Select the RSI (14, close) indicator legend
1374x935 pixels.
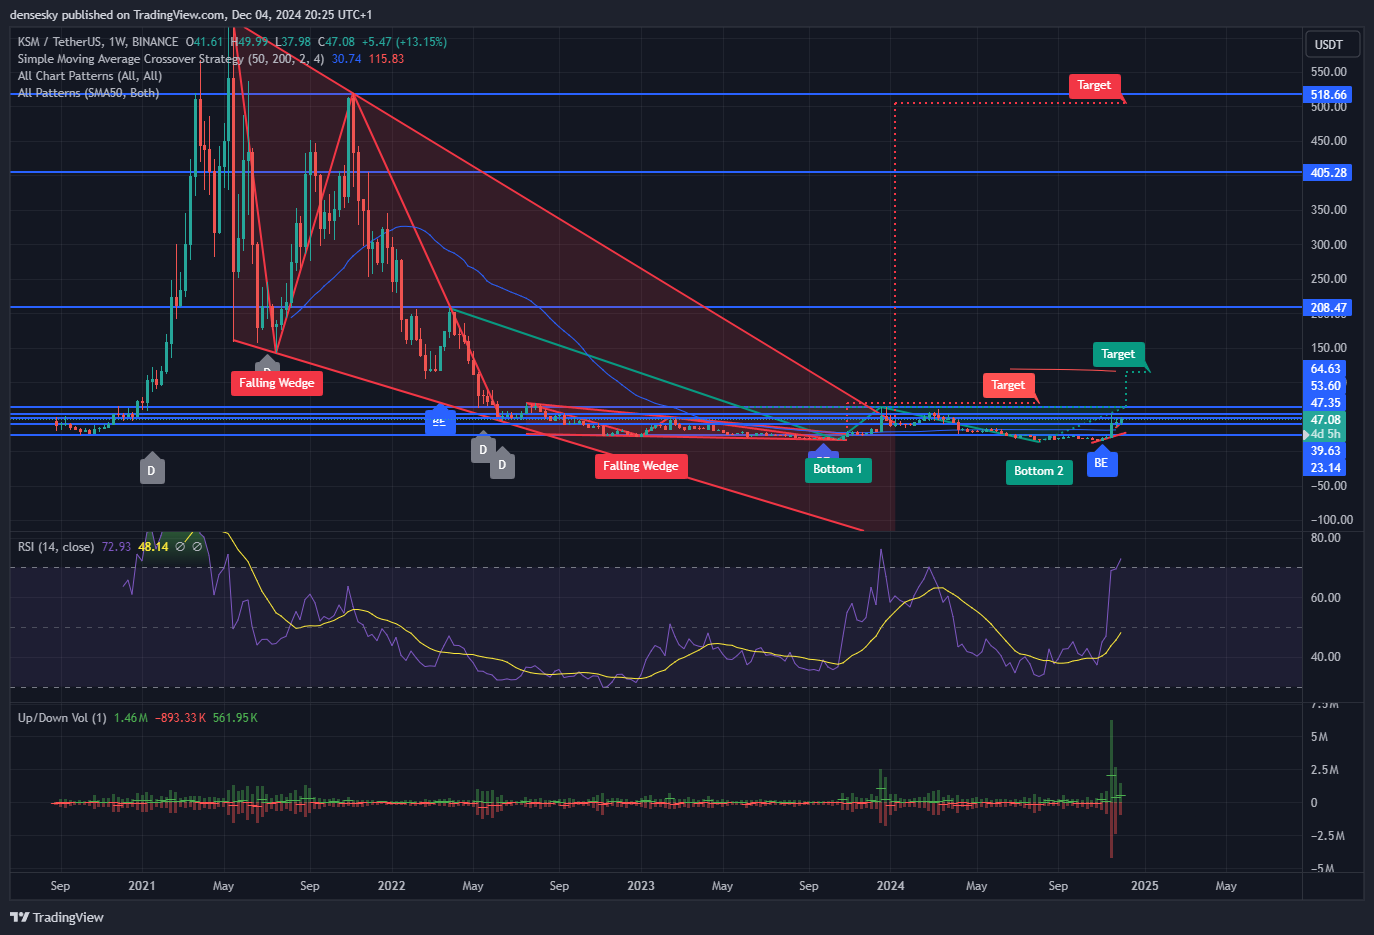tap(56, 547)
